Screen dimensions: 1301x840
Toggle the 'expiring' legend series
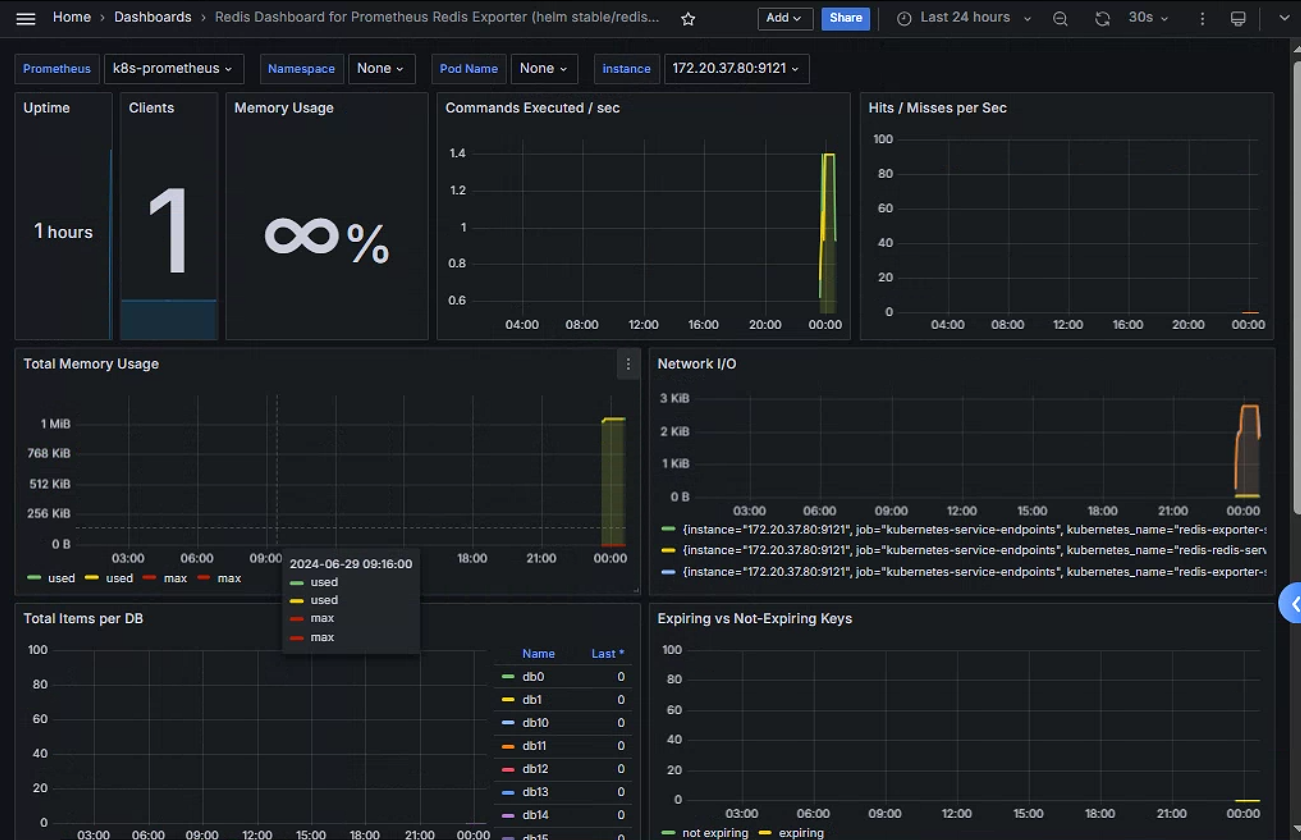[x=801, y=833]
